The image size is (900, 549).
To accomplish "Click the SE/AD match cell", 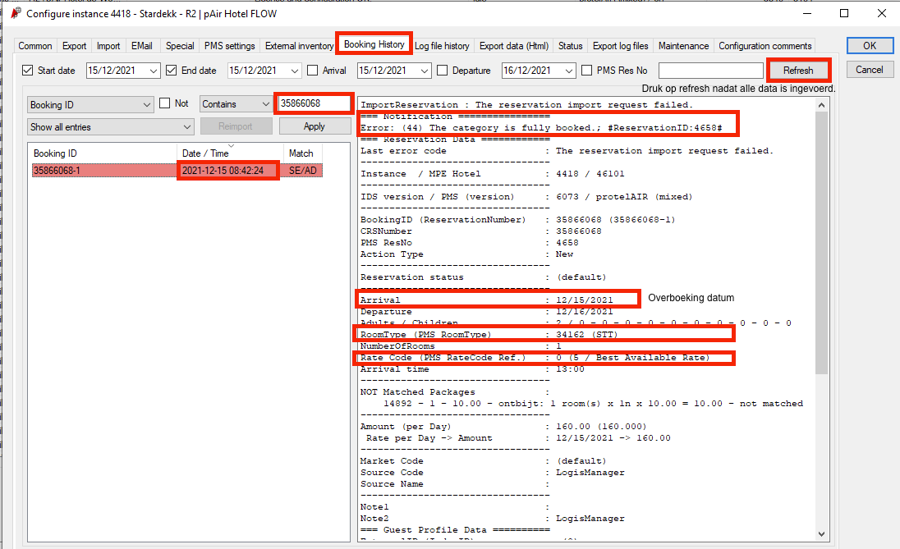I will pos(302,171).
